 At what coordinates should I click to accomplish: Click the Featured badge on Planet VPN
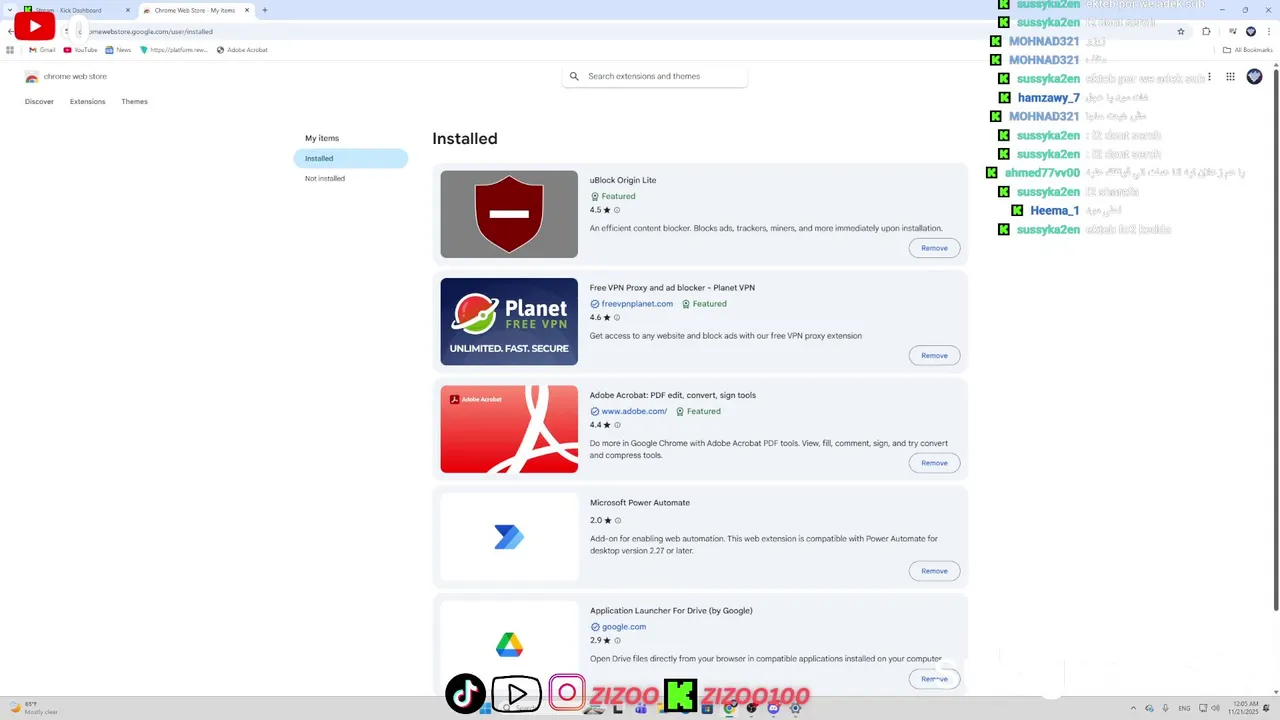pyautogui.click(x=704, y=304)
